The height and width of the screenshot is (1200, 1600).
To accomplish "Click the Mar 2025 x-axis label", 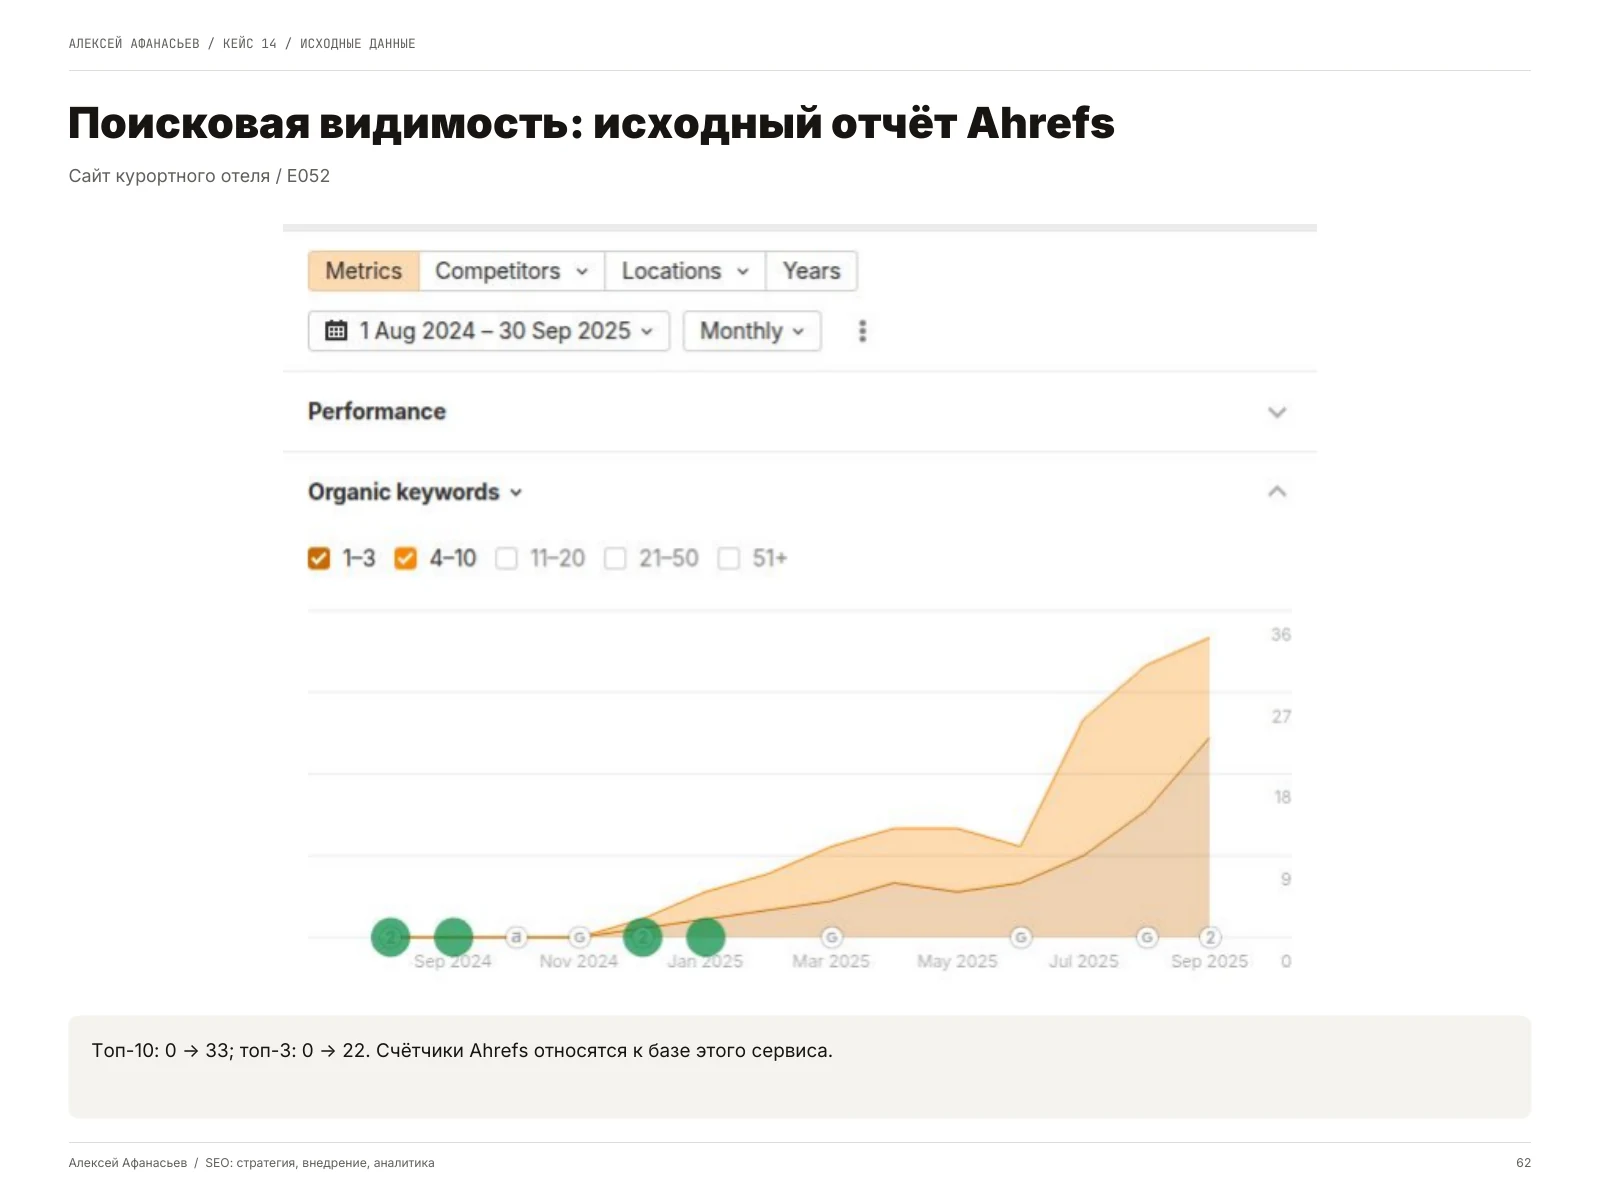I will click(x=831, y=961).
